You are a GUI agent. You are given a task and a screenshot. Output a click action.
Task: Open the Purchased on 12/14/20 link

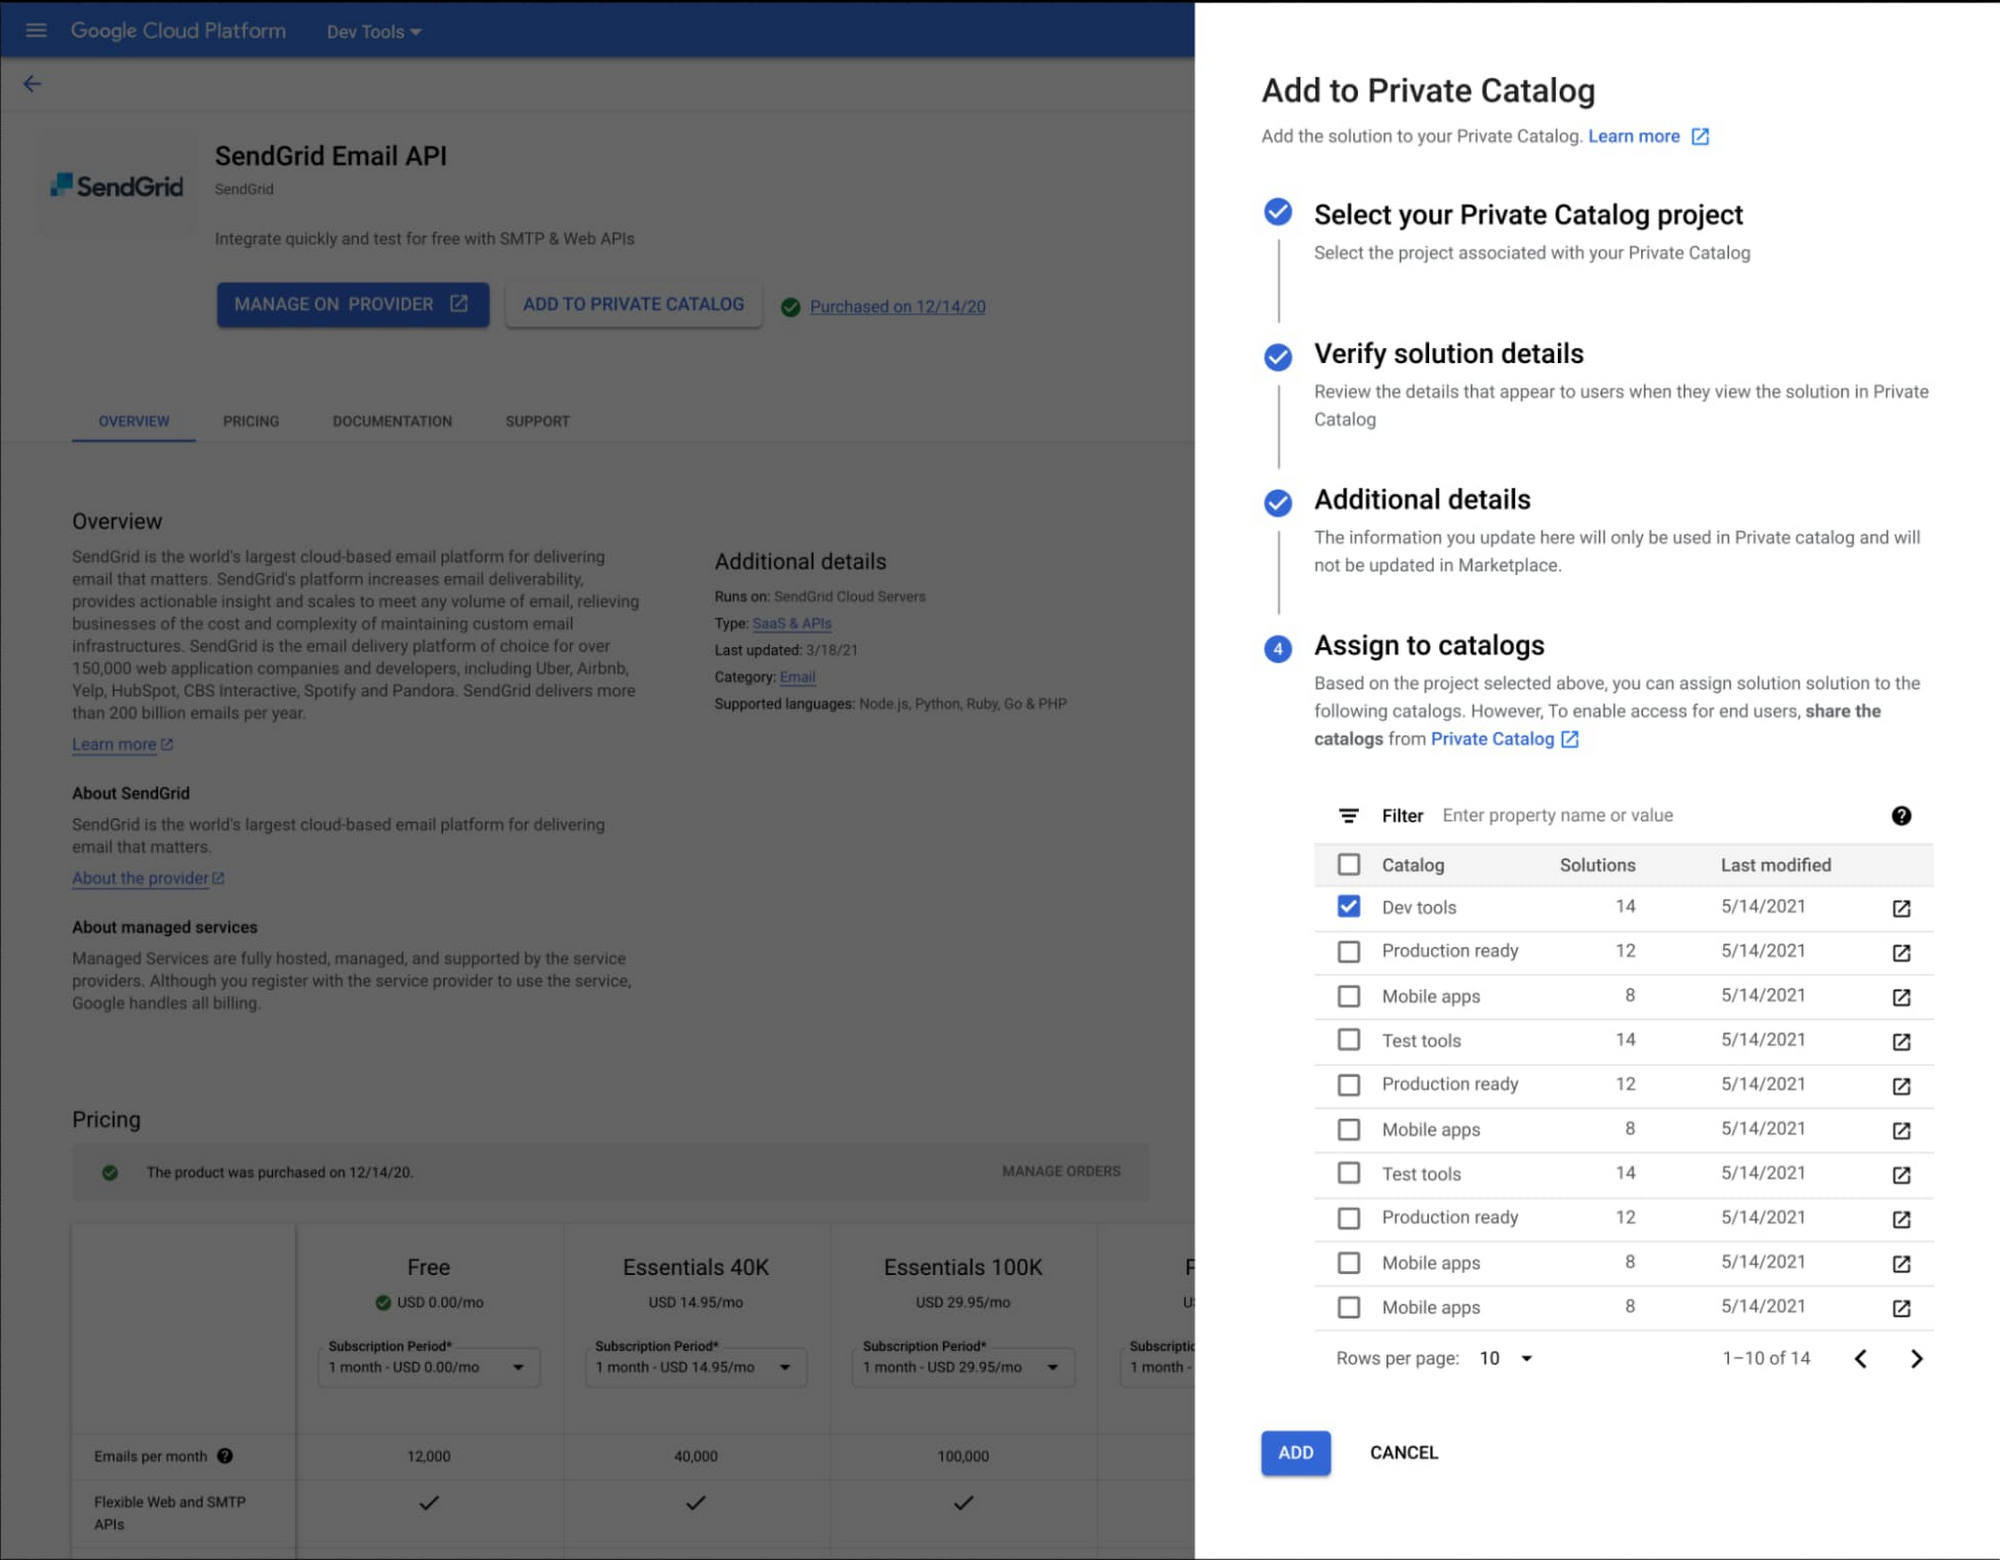897,307
